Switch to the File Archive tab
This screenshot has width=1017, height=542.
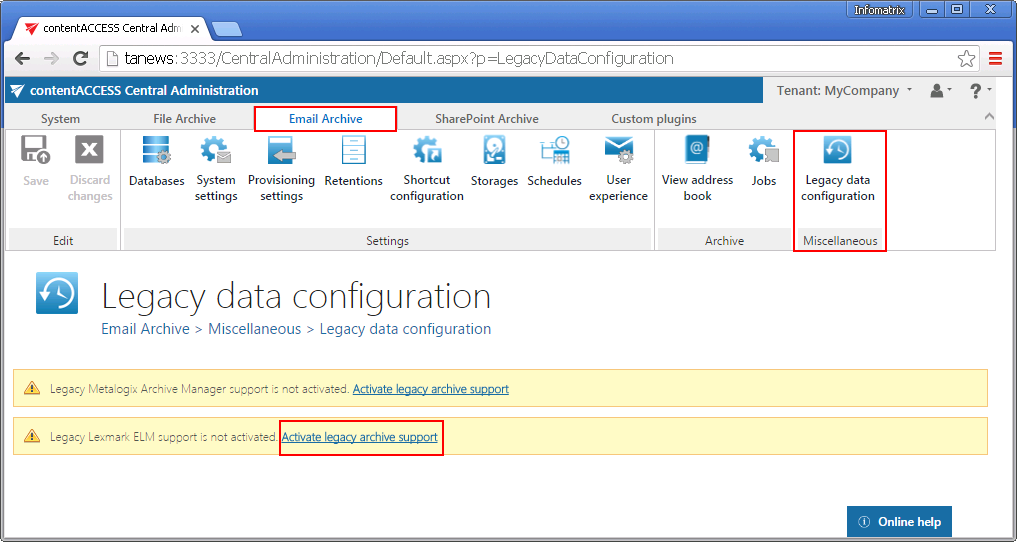(x=184, y=119)
